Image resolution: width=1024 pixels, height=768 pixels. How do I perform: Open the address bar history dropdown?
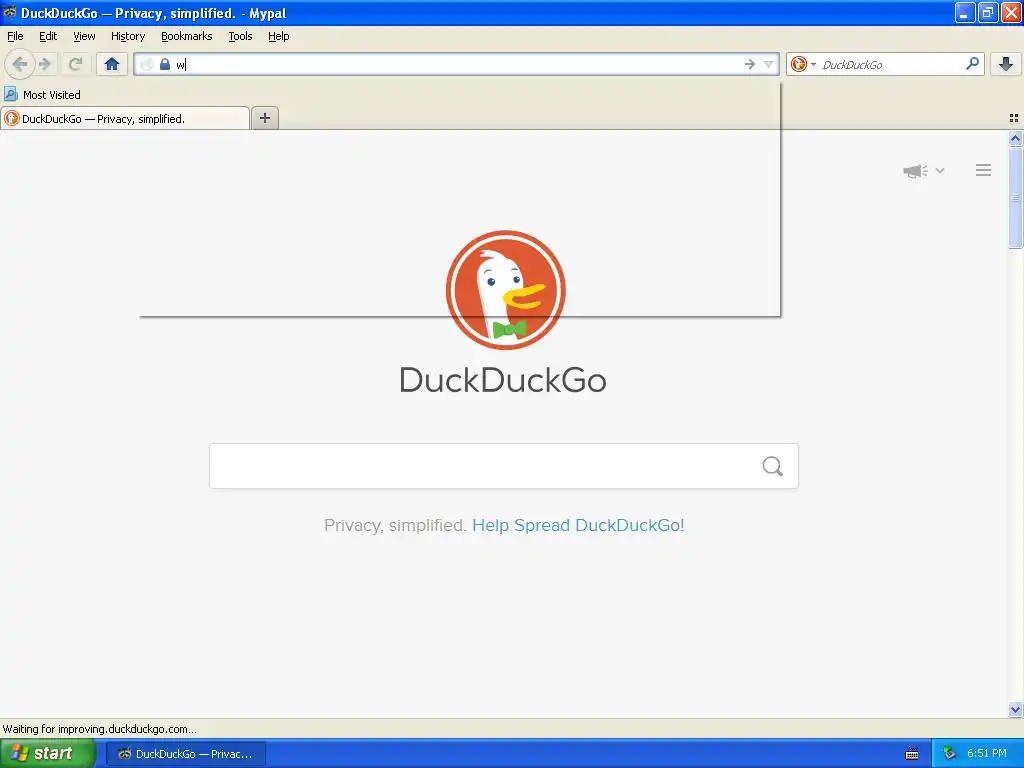click(769, 64)
